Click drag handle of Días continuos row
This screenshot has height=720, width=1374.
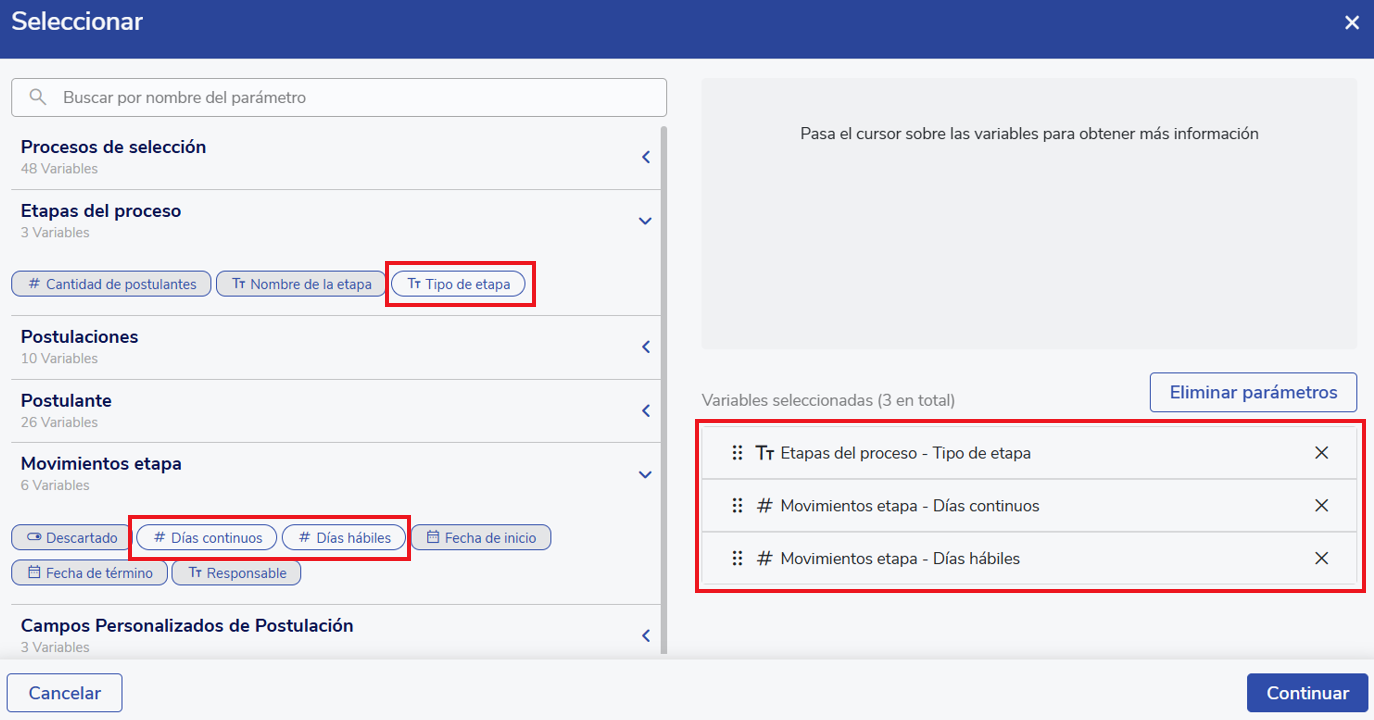pyautogui.click(x=737, y=506)
